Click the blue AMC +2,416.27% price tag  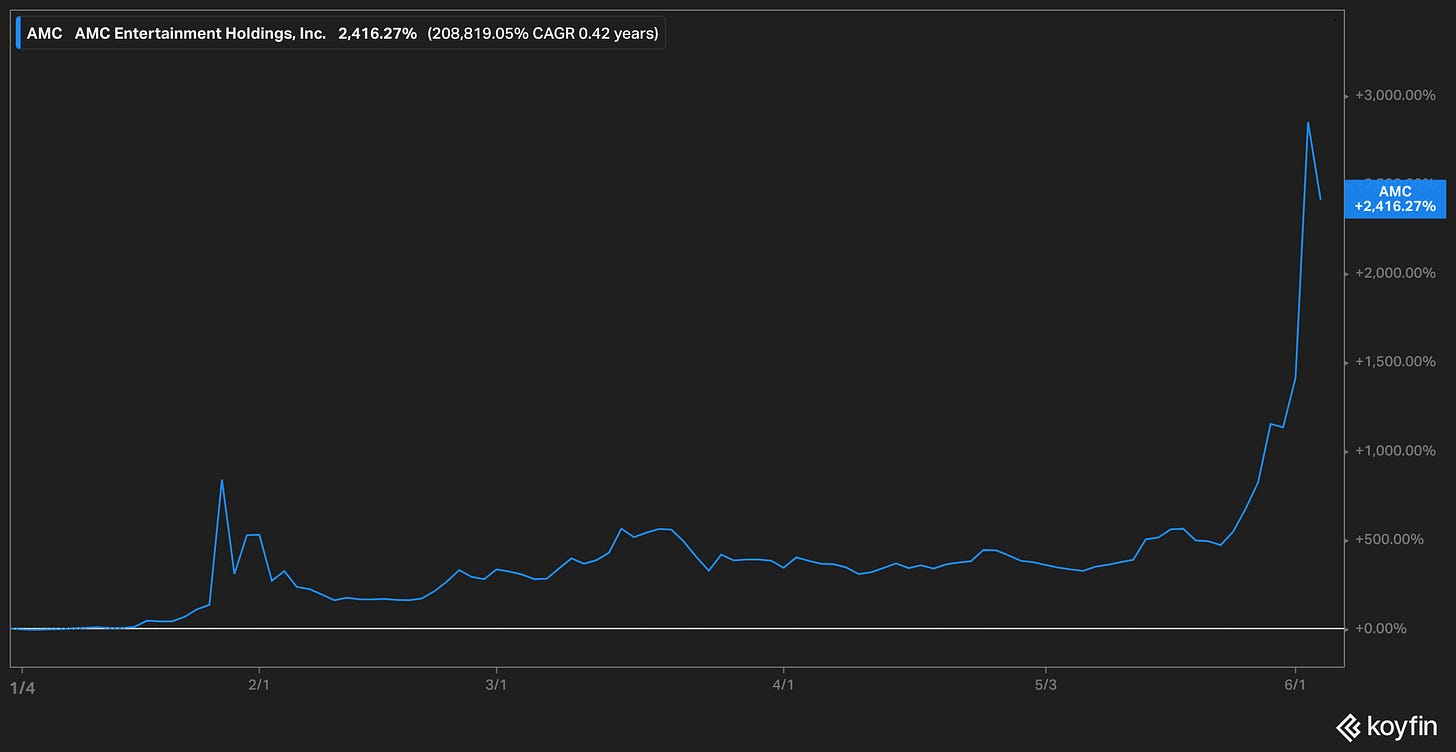[x=1395, y=199]
